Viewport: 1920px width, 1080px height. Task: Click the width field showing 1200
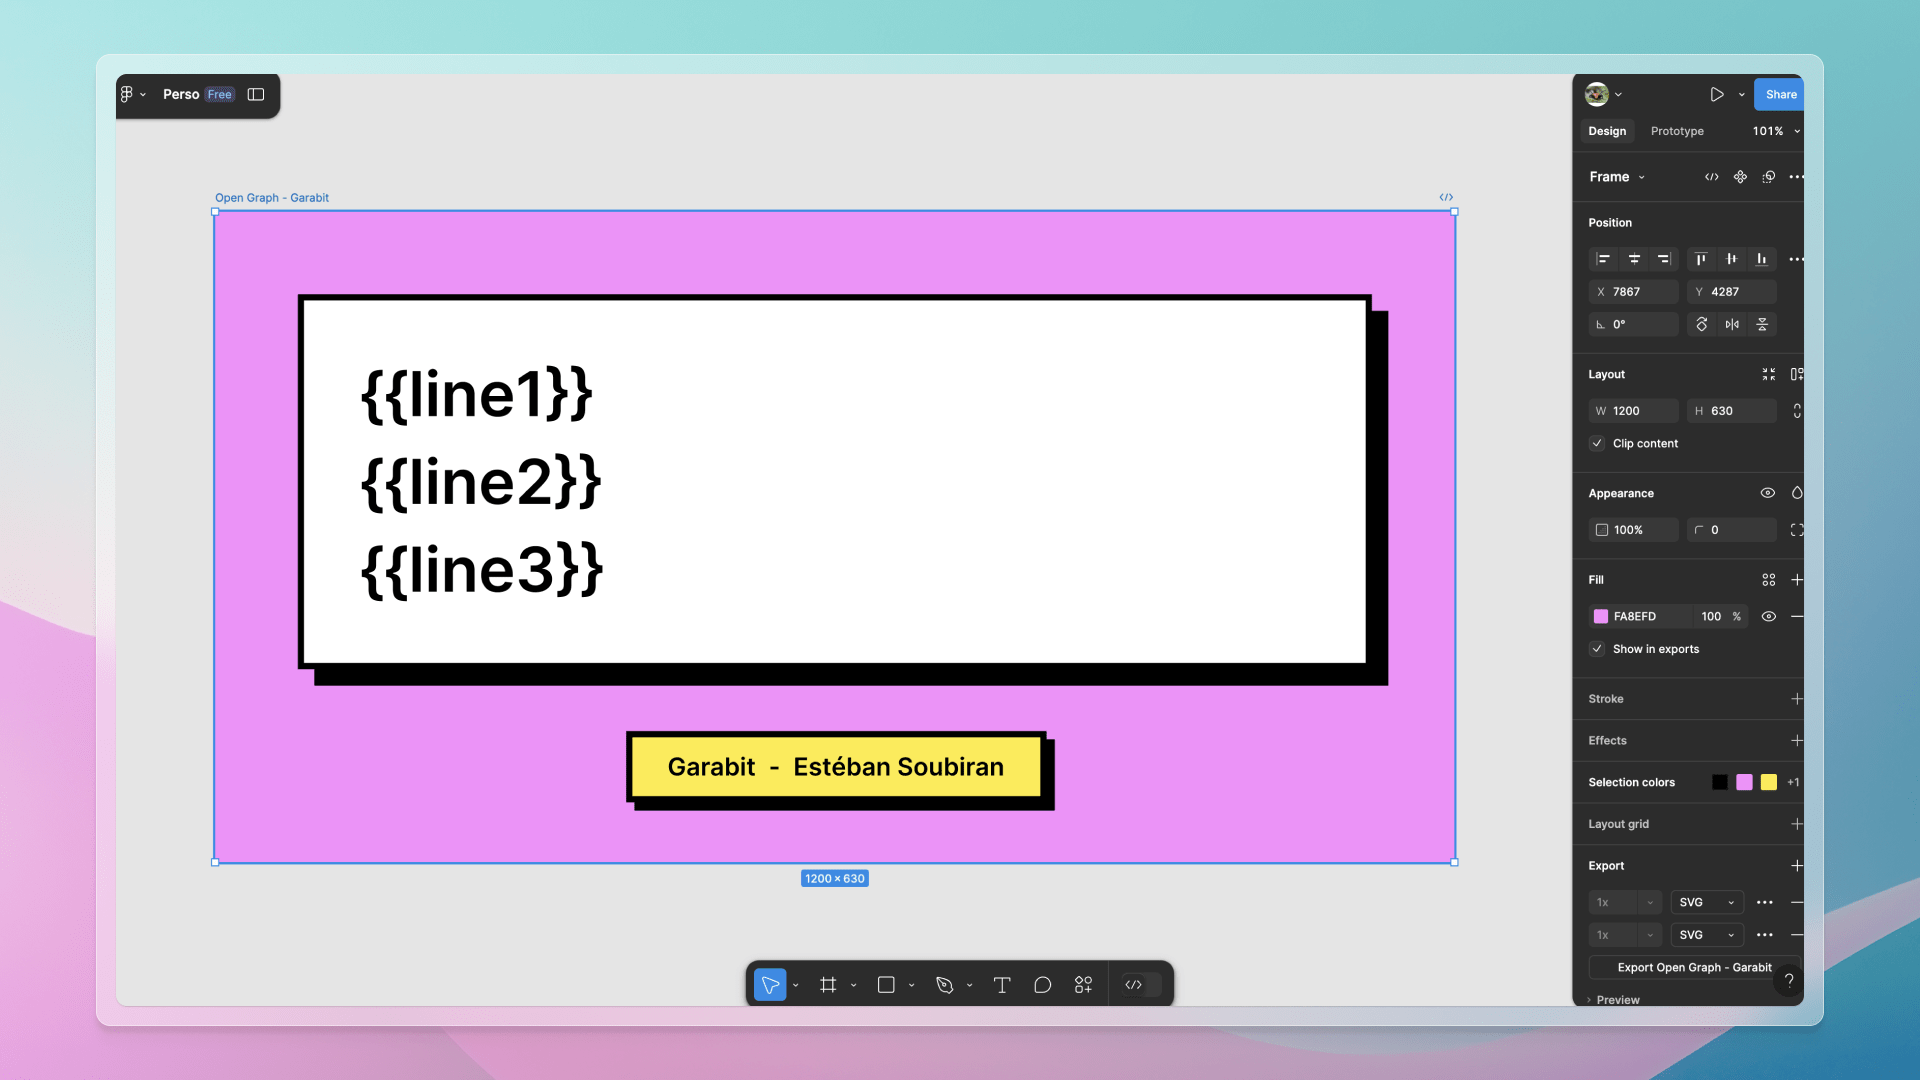point(1634,411)
